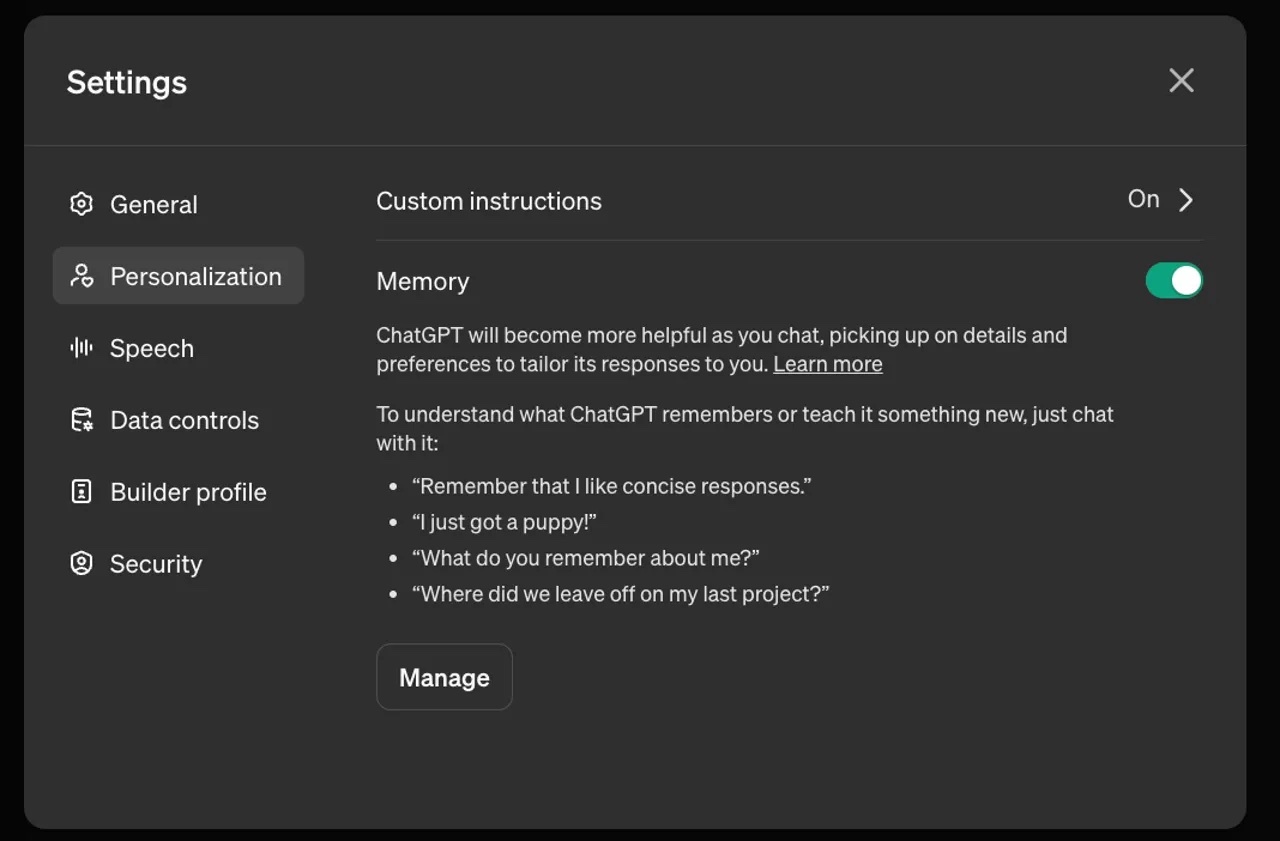Follow the "Learn more" link
Viewport: 1280px width, 841px height.
(828, 364)
